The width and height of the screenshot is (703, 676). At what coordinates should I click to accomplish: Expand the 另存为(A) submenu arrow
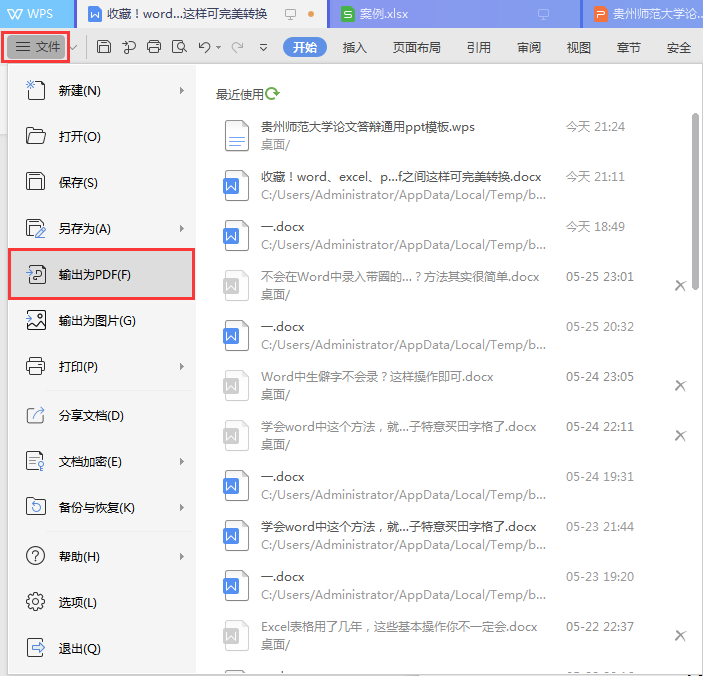[182, 229]
